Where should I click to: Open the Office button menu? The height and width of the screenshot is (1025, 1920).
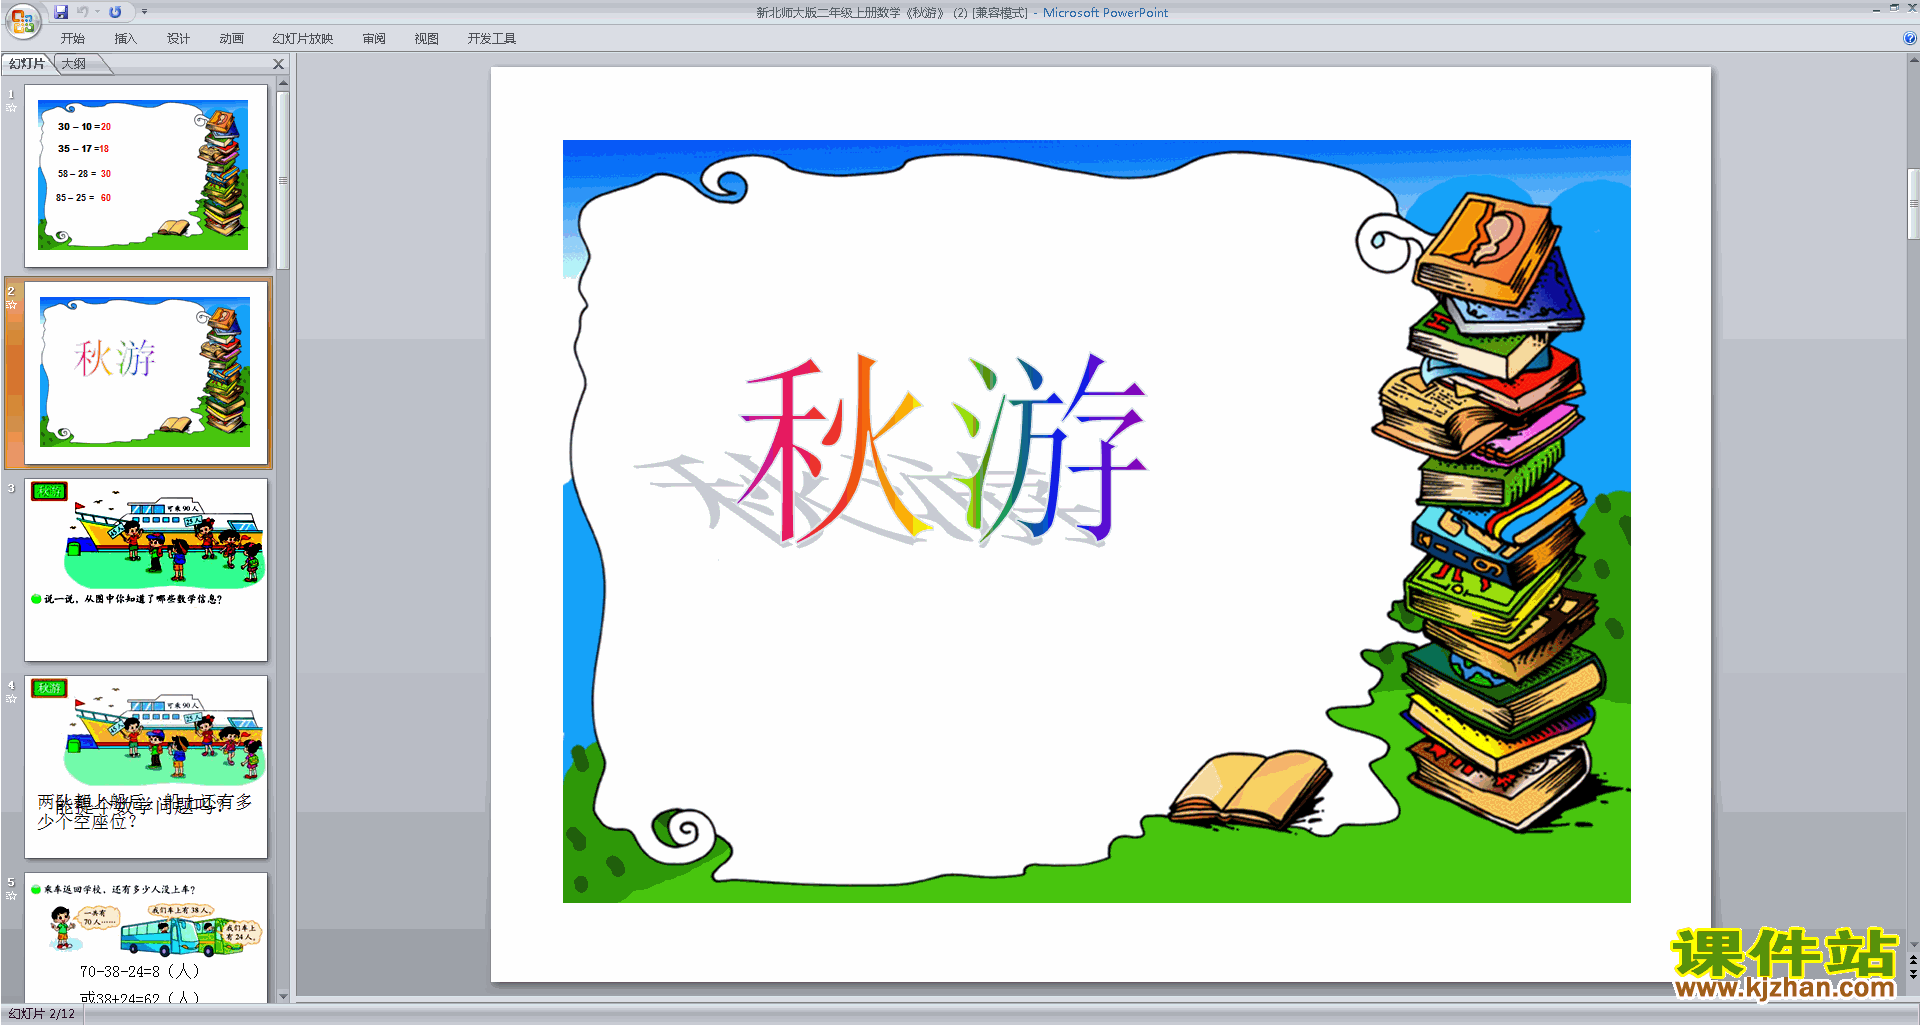coord(22,19)
